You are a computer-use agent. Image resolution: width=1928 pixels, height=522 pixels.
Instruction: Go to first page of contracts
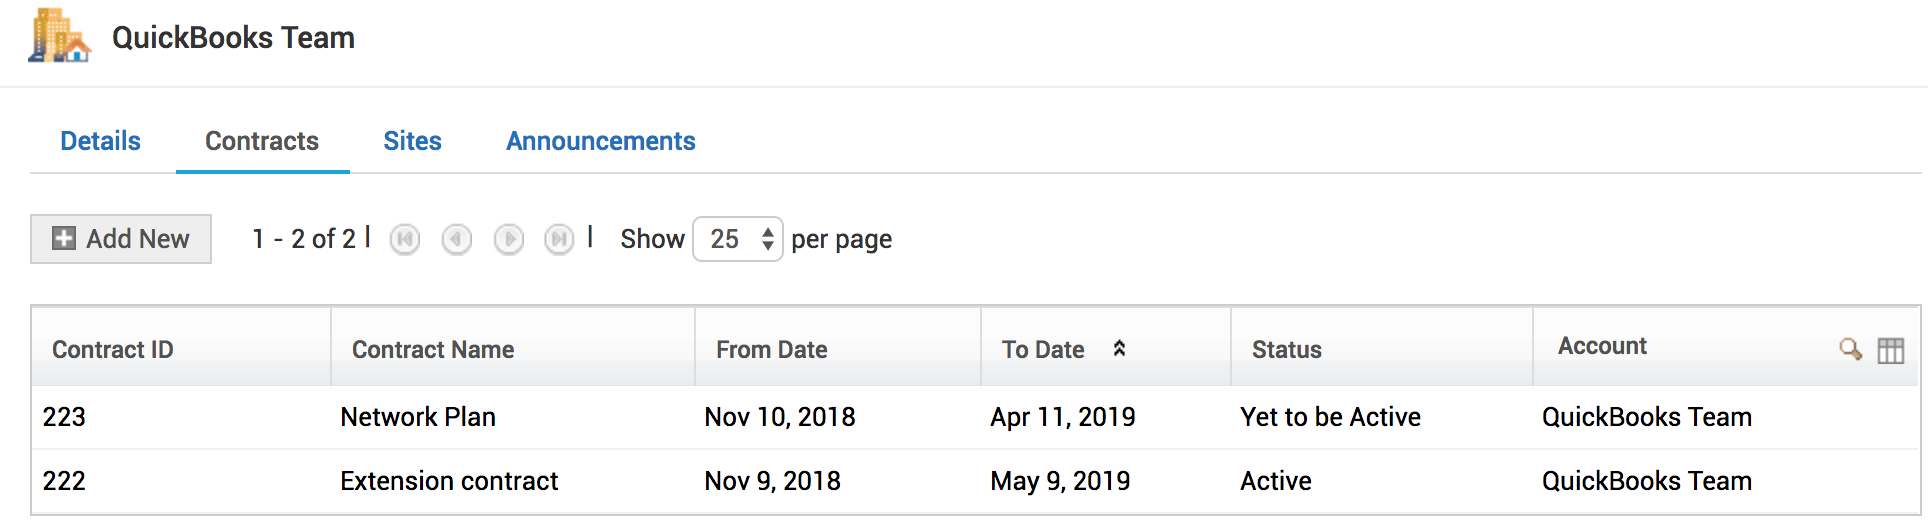click(x=405, y=240)
